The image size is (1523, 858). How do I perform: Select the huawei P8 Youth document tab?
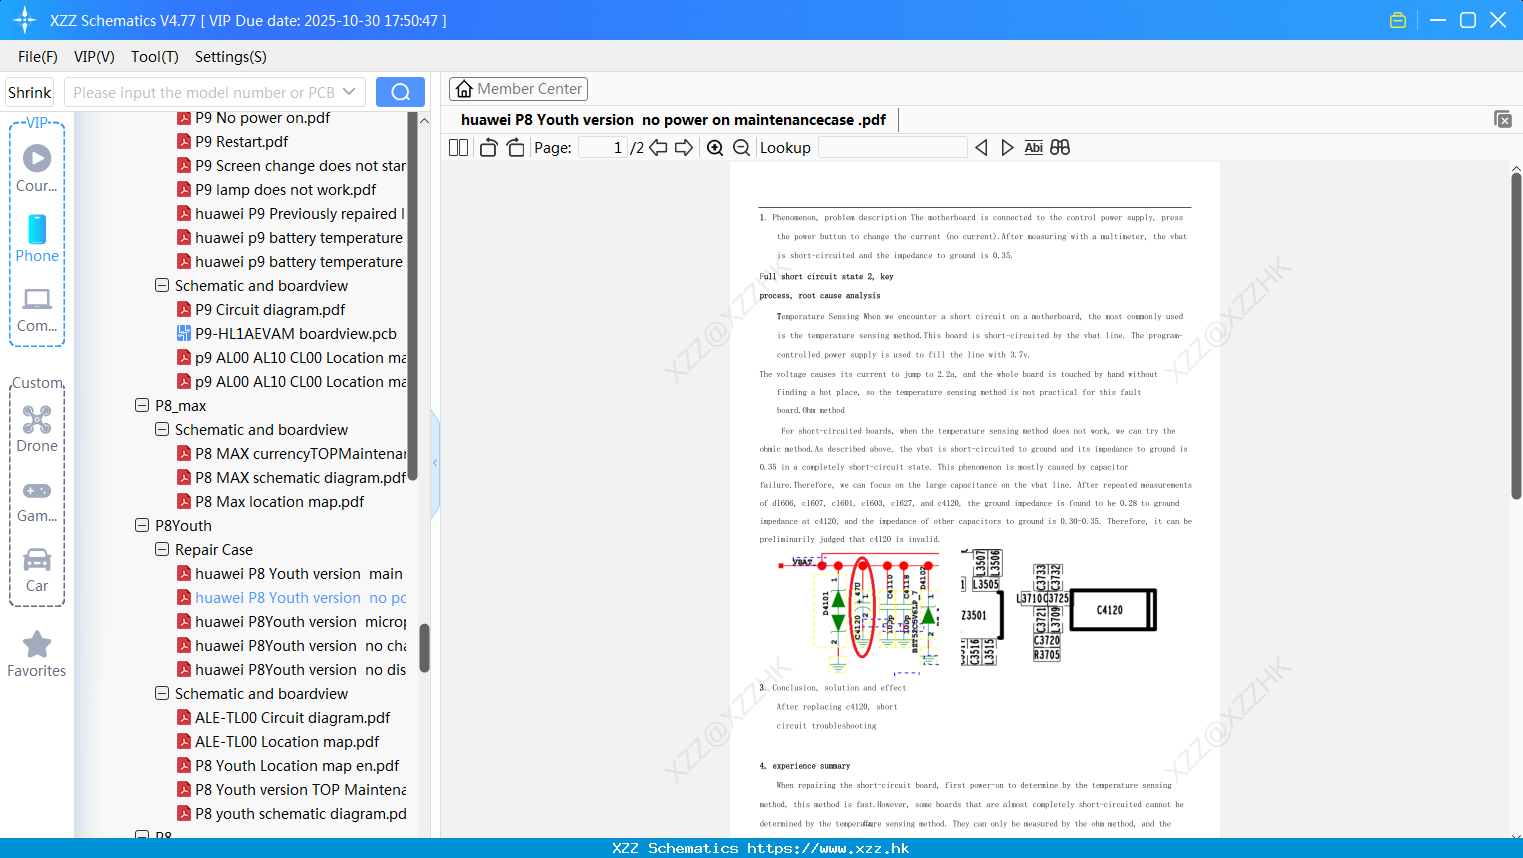673,120
